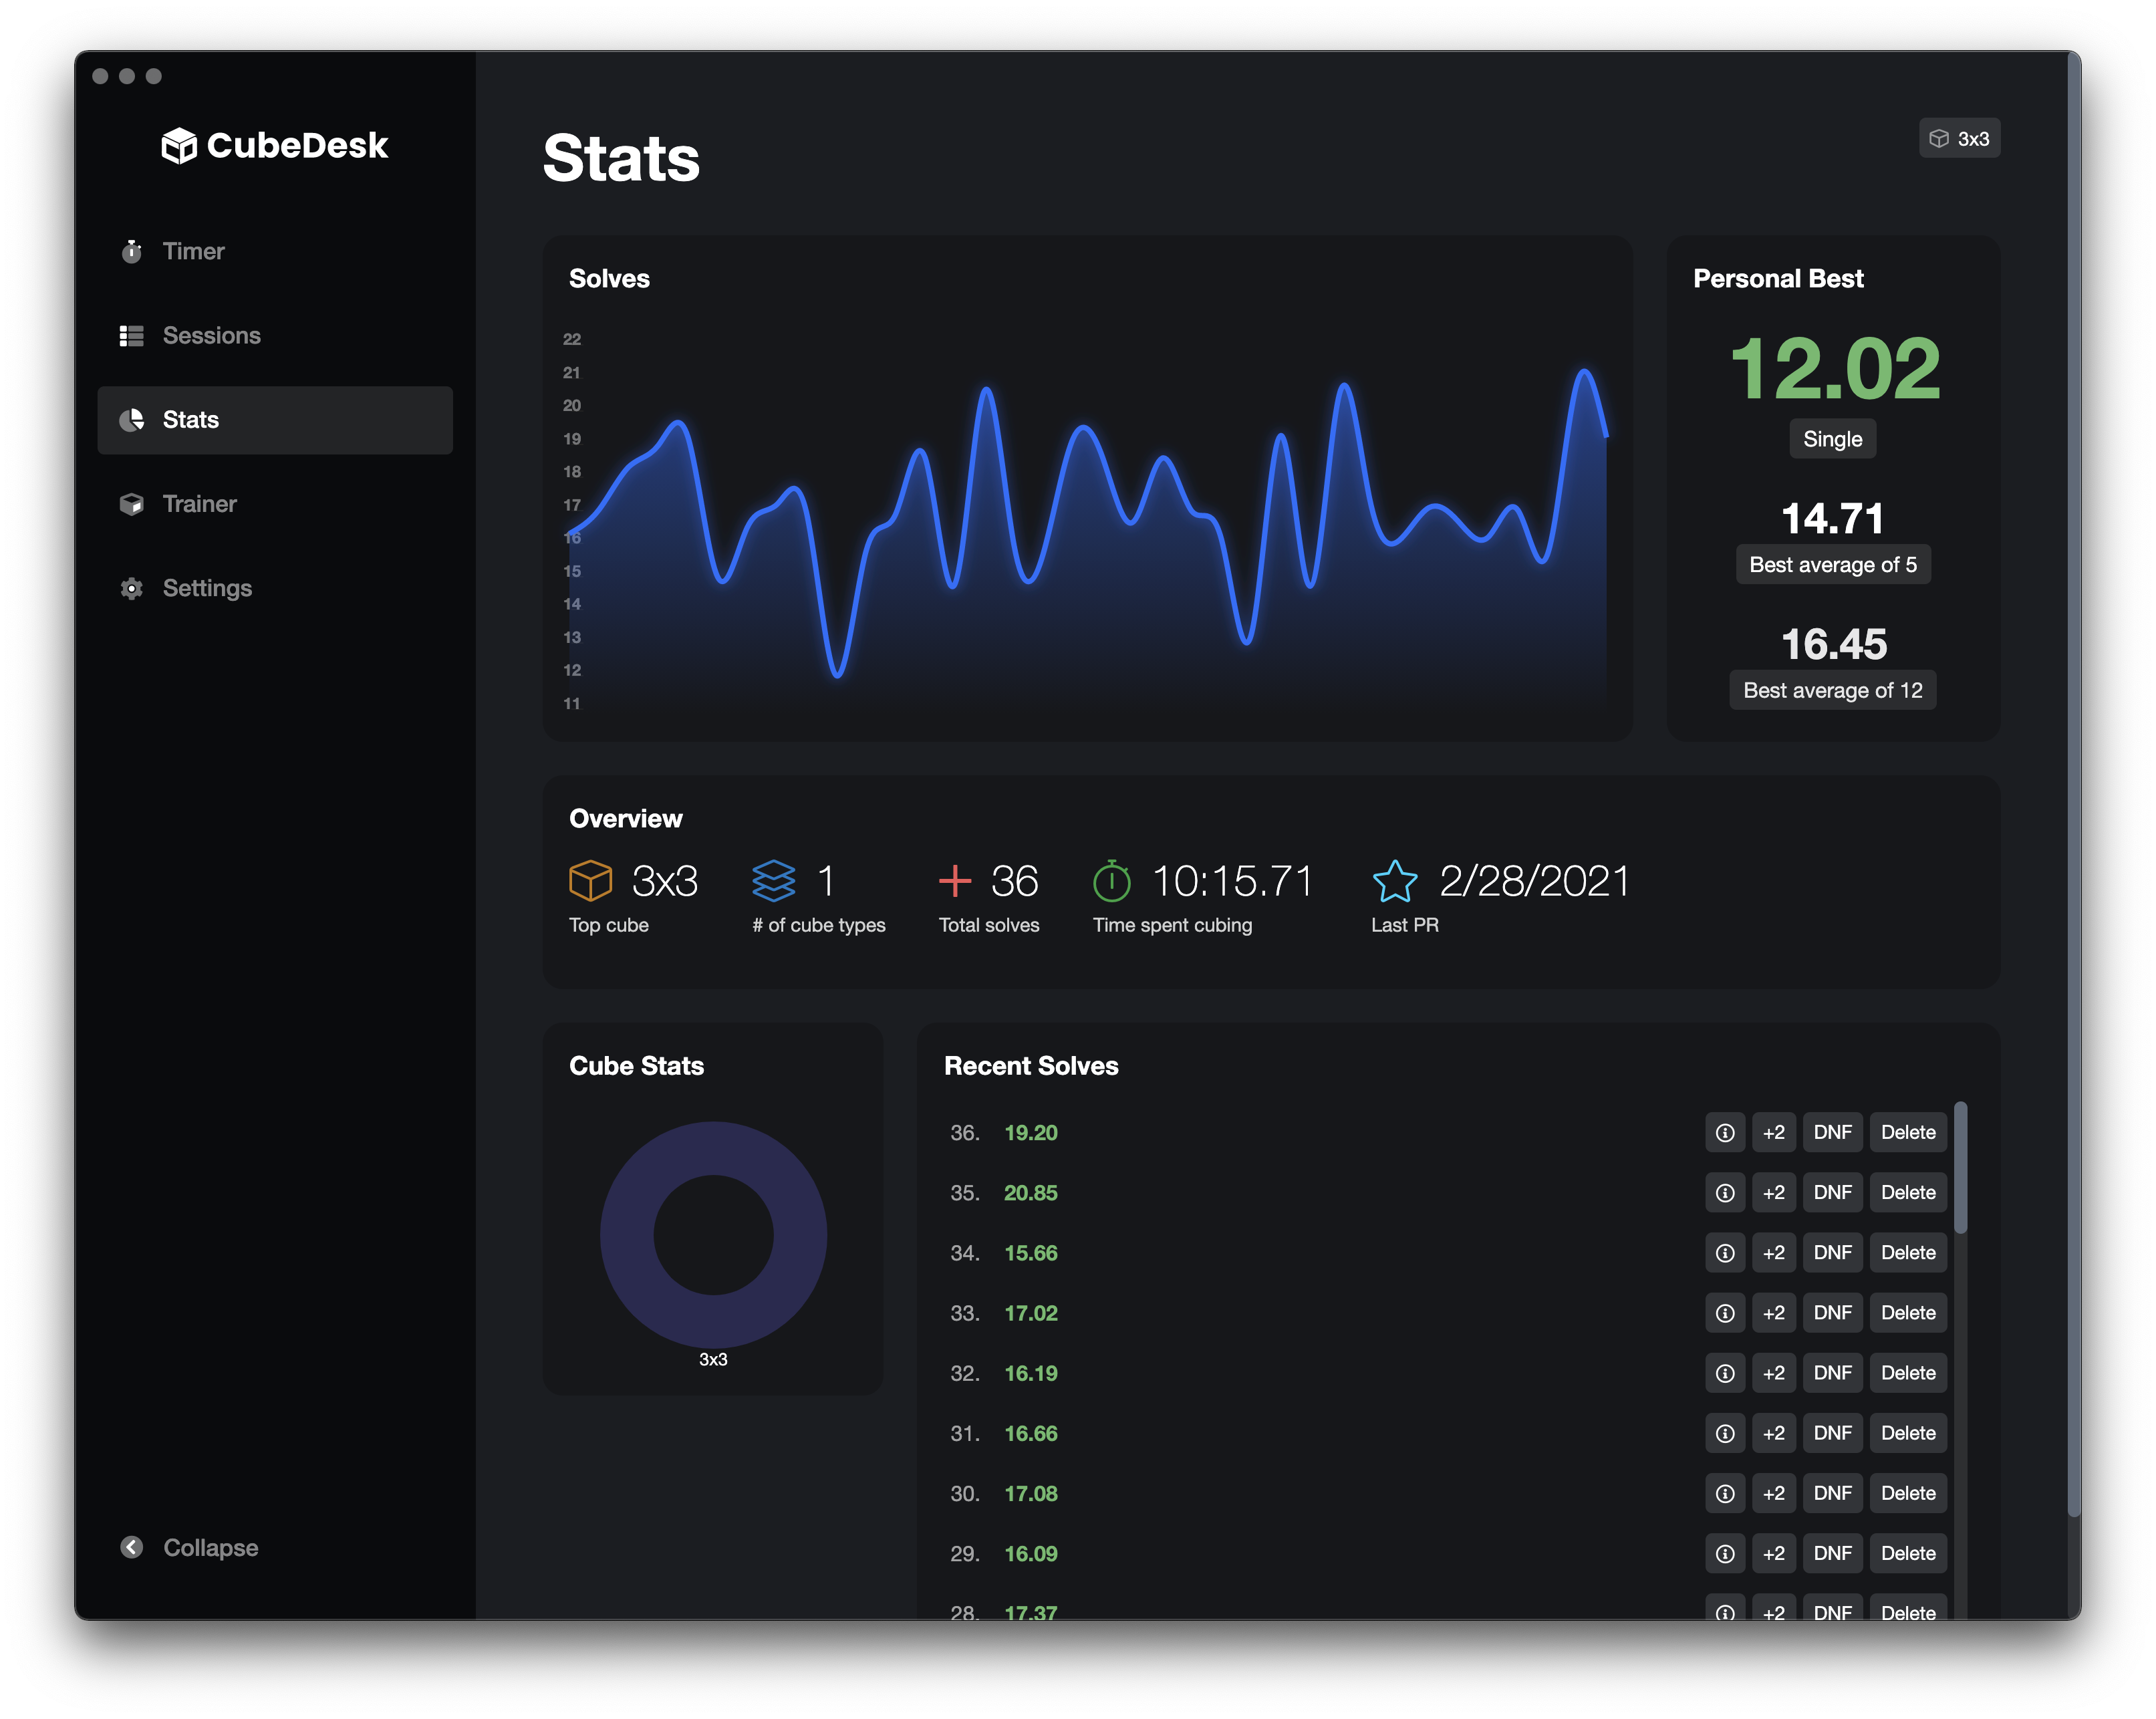This screenshot has height=1719, width=2156.
Task: Click the CubeDesk logo icon
Action: click(x=179, y=146)
